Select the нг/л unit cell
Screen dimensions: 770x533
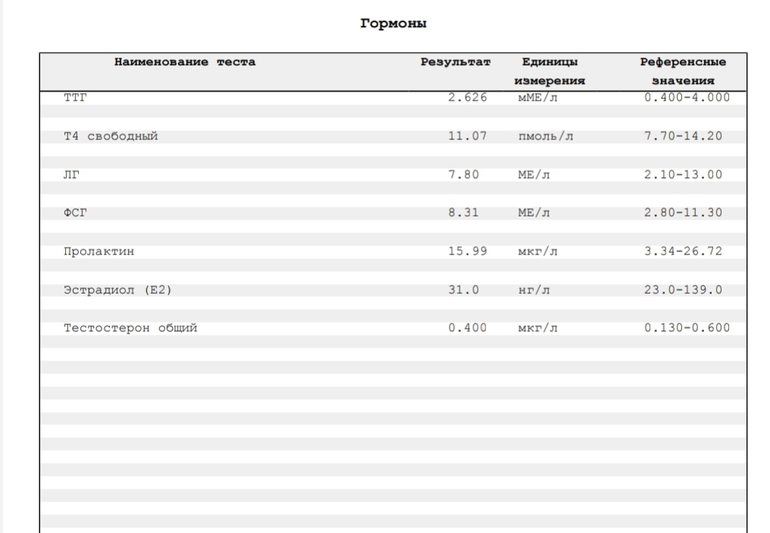(533, 290)
